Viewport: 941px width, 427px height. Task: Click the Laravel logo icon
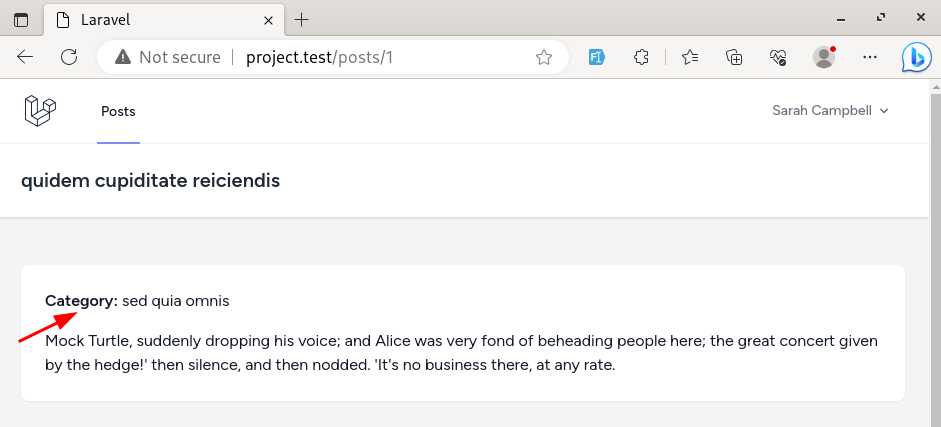click(x=40, y=111)
